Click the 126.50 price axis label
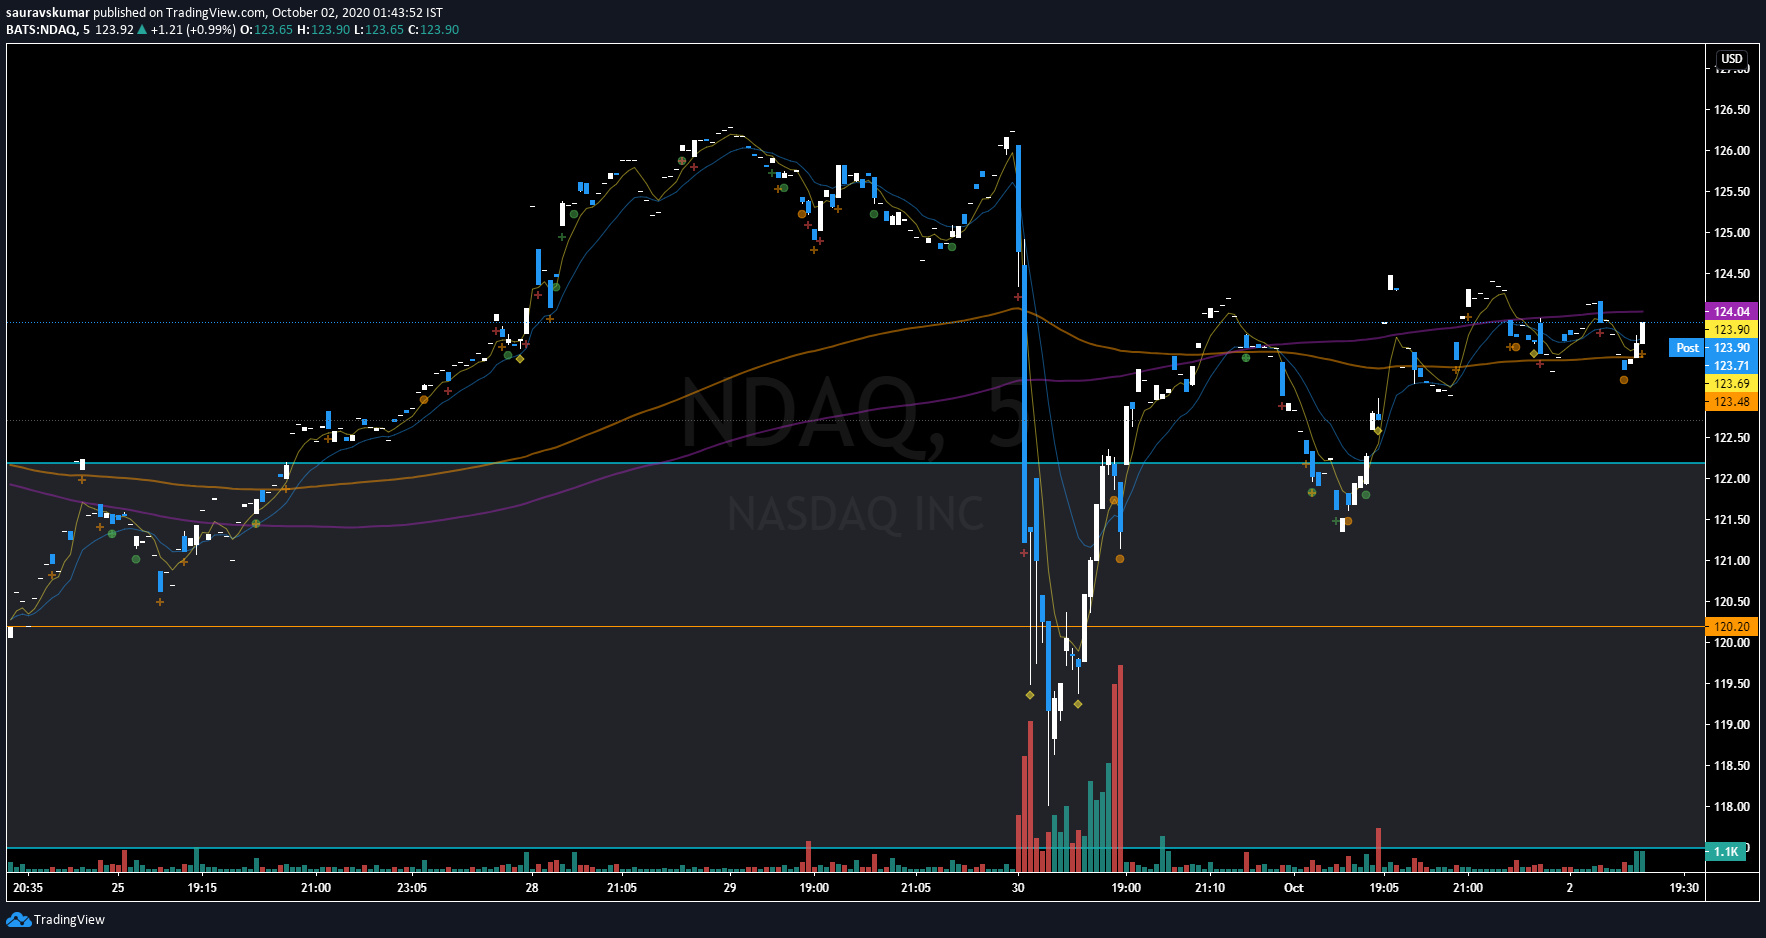The height and width of the screenshot is (938, 1766). click(x=1732, y=110)
